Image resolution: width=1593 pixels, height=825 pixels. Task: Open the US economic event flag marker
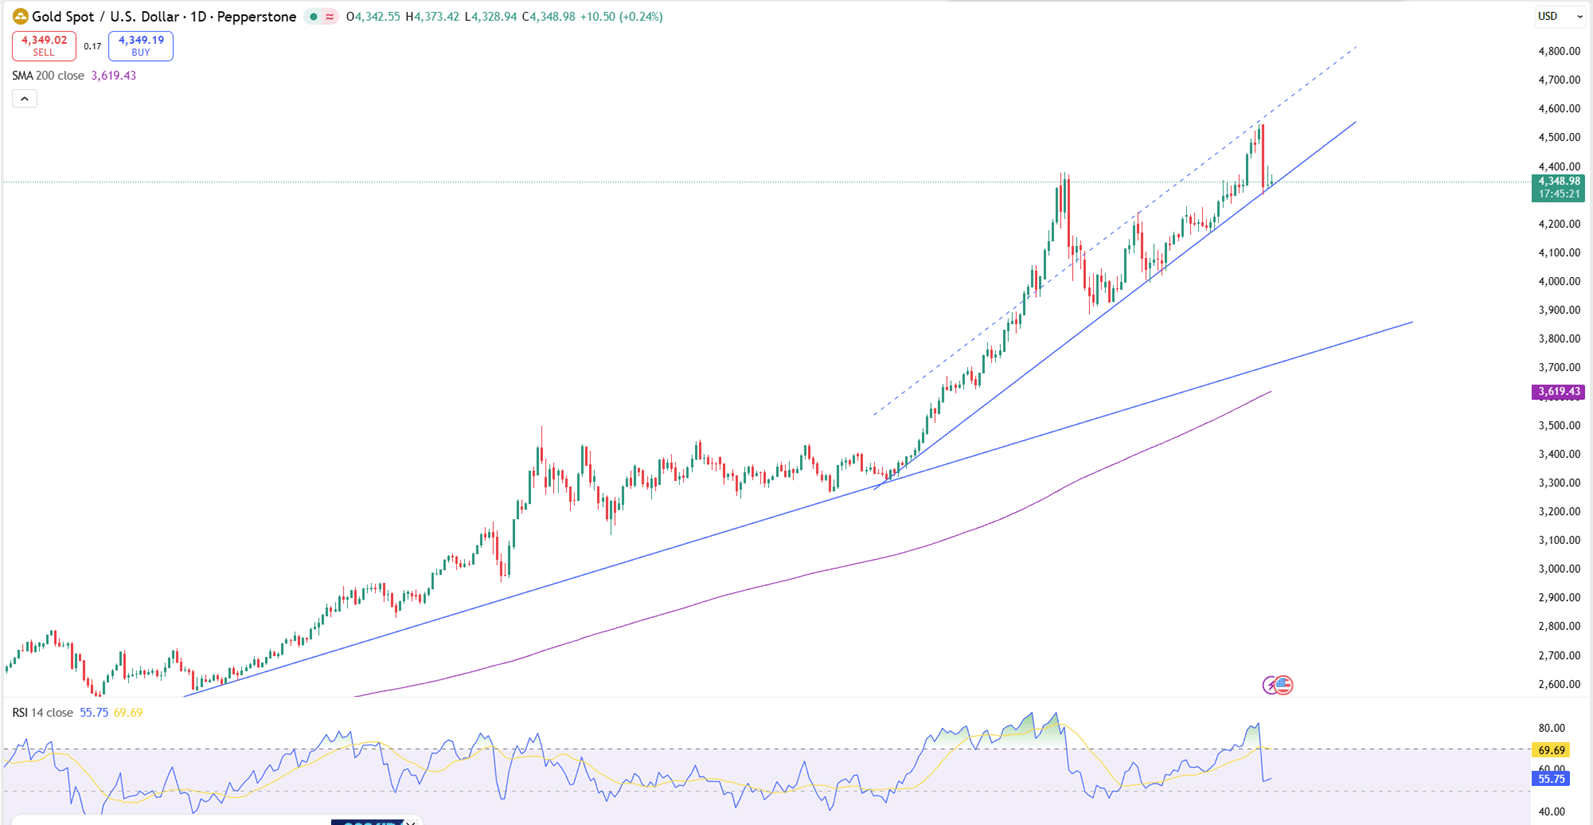click(1284, 685)
